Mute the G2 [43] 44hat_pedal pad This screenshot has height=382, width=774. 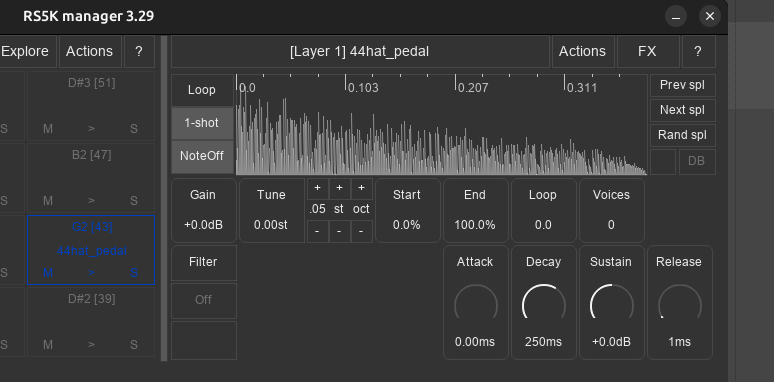click(48, 273)
